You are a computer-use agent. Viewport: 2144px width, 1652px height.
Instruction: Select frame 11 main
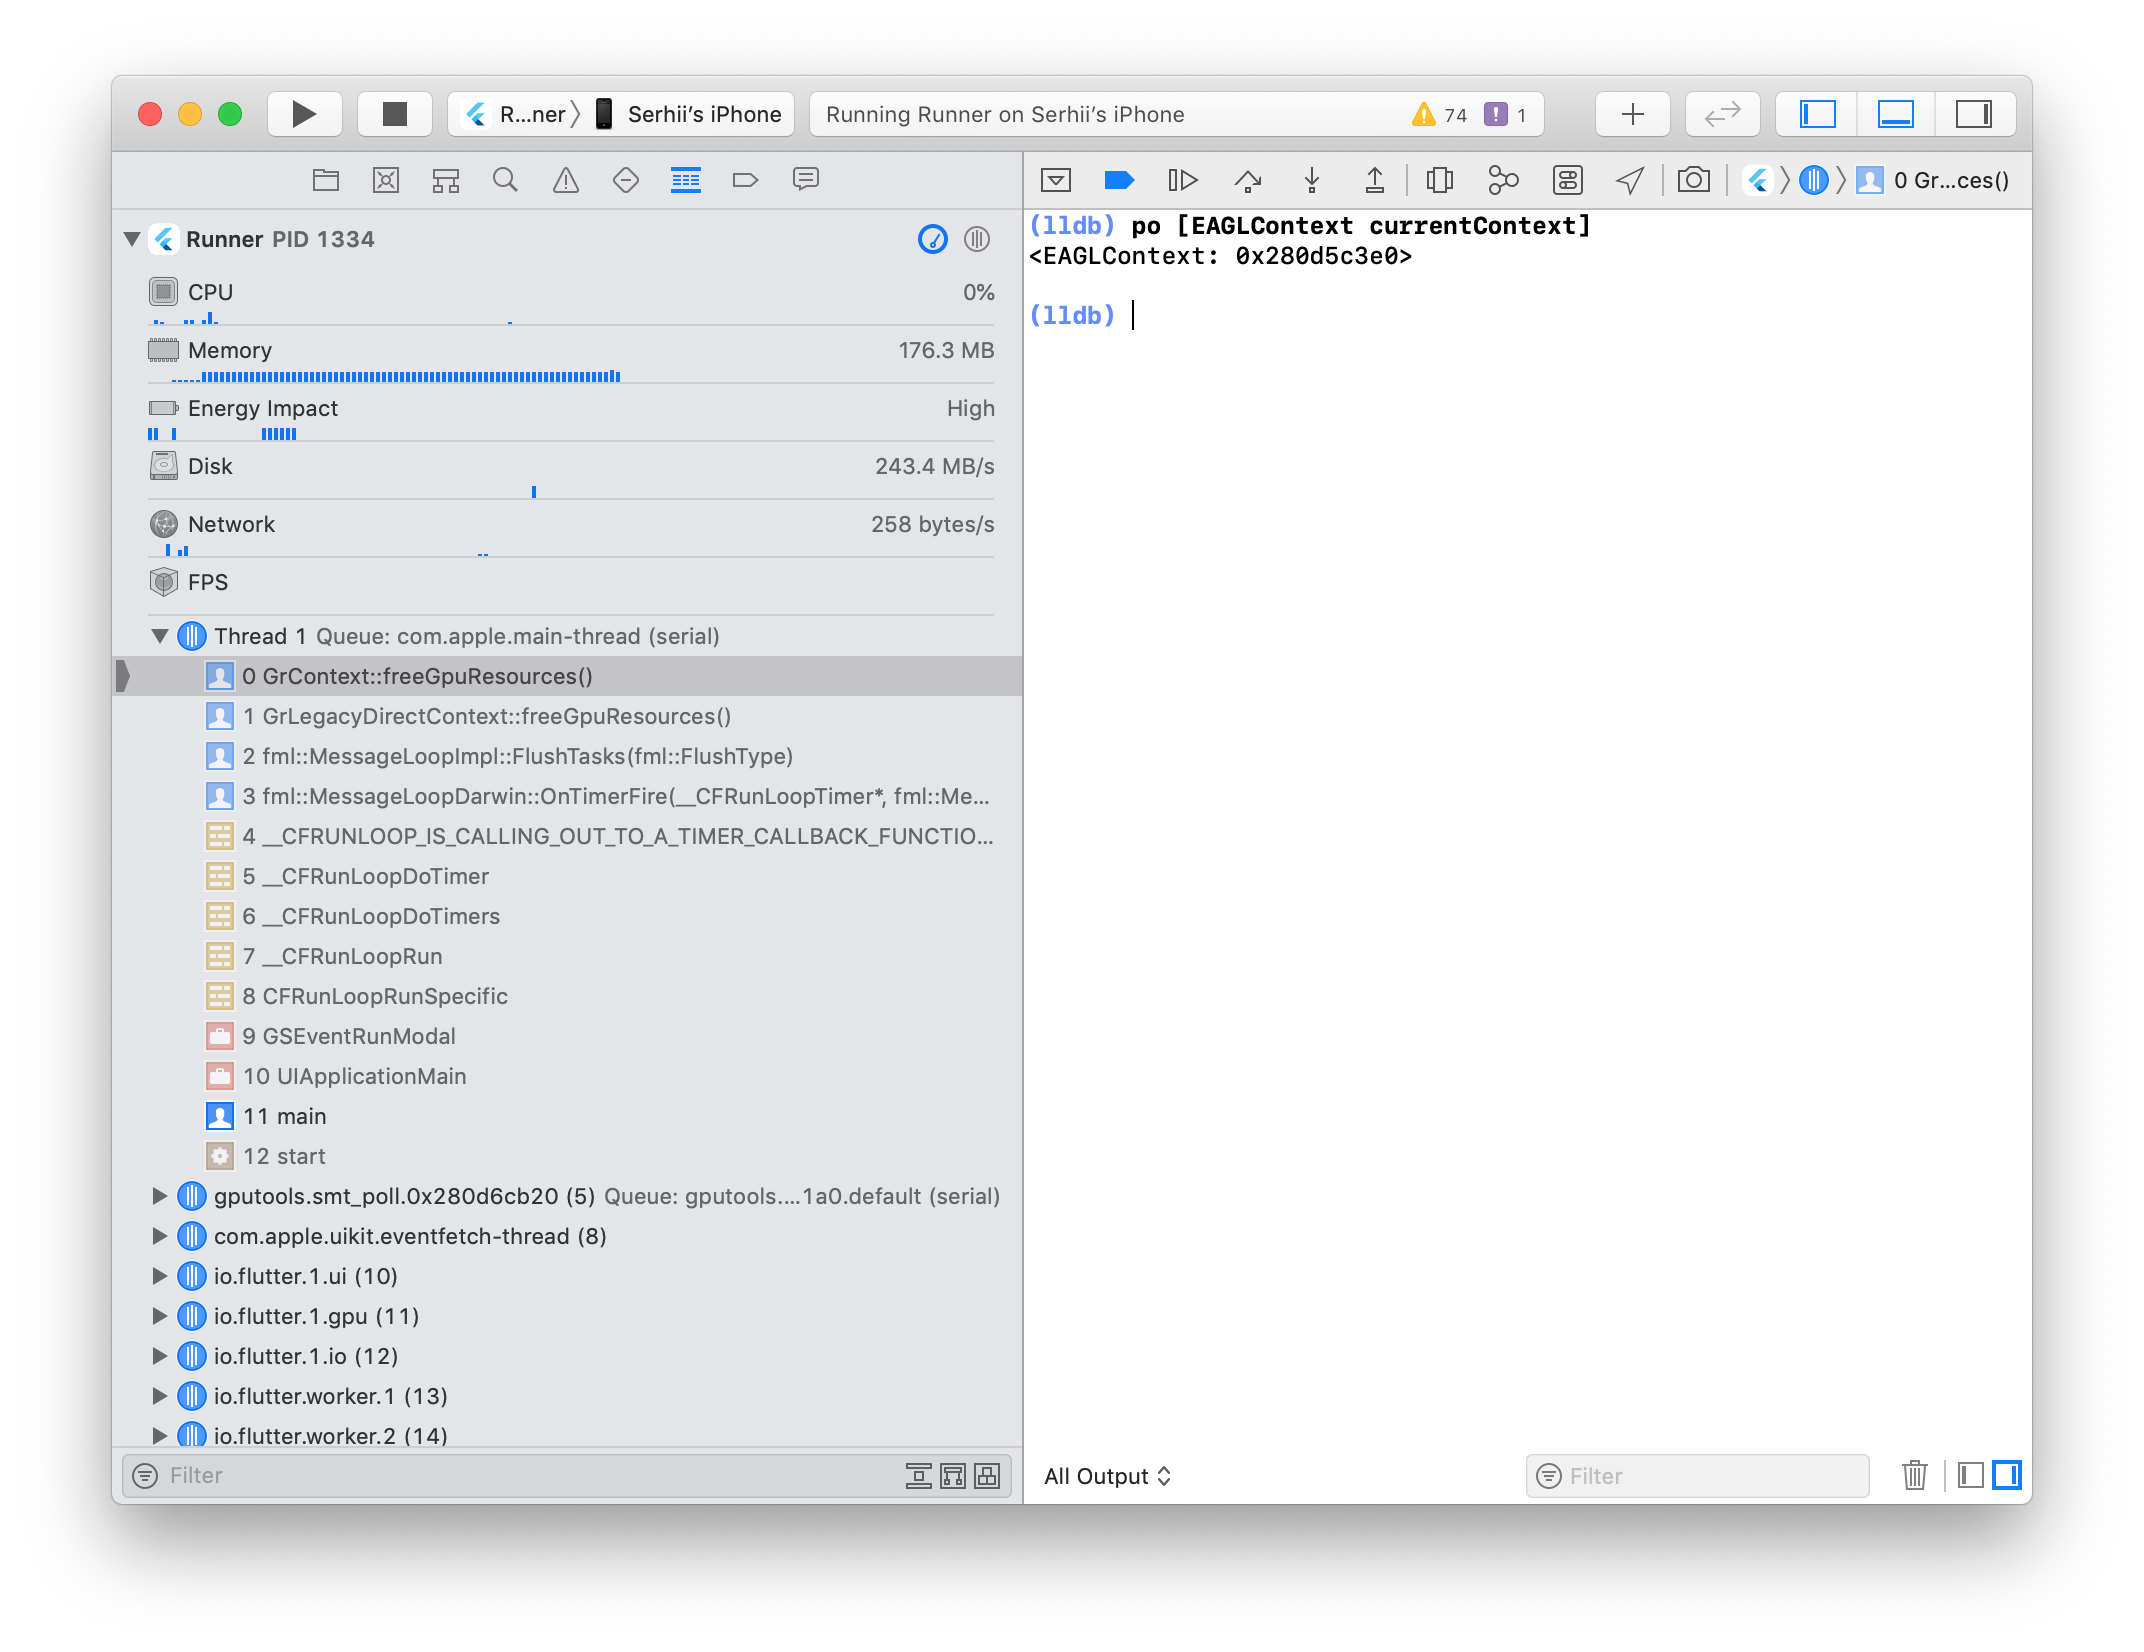coord(567,1116)
